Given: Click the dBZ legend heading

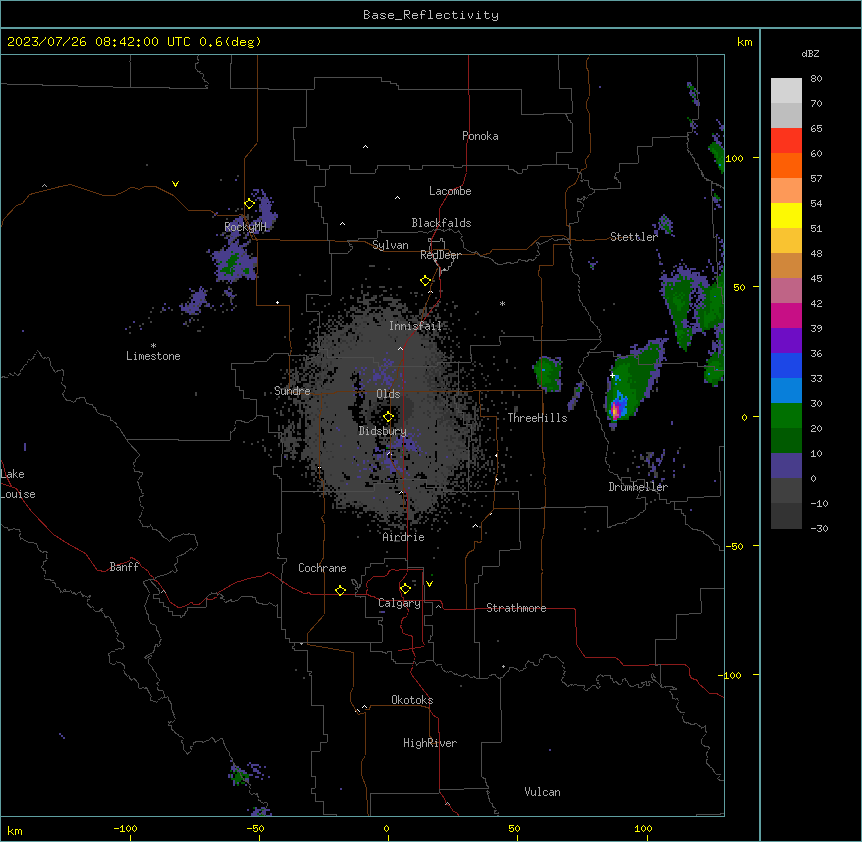Looking at the screenshot, I should 810,54.
